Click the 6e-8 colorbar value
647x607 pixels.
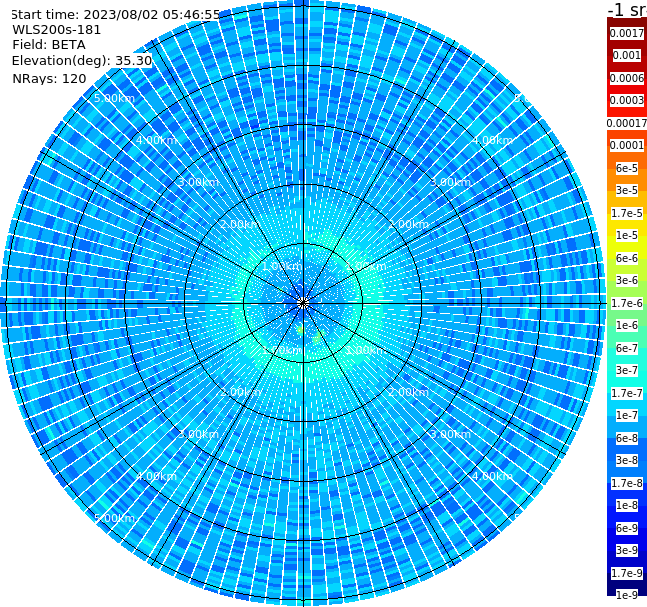point(627,438)
